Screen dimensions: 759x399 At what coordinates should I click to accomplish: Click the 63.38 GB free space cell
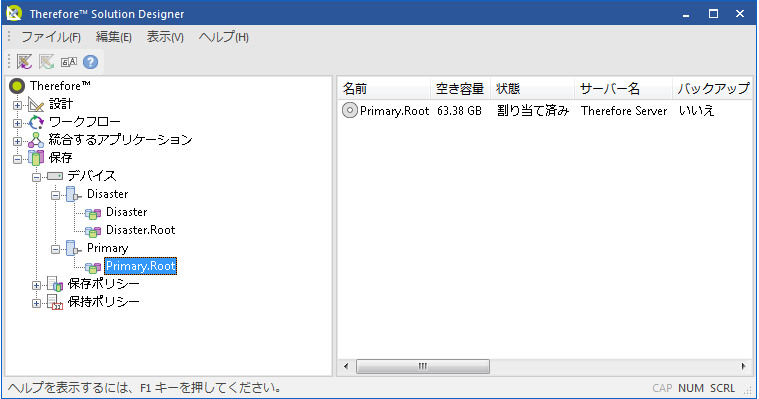459,111
